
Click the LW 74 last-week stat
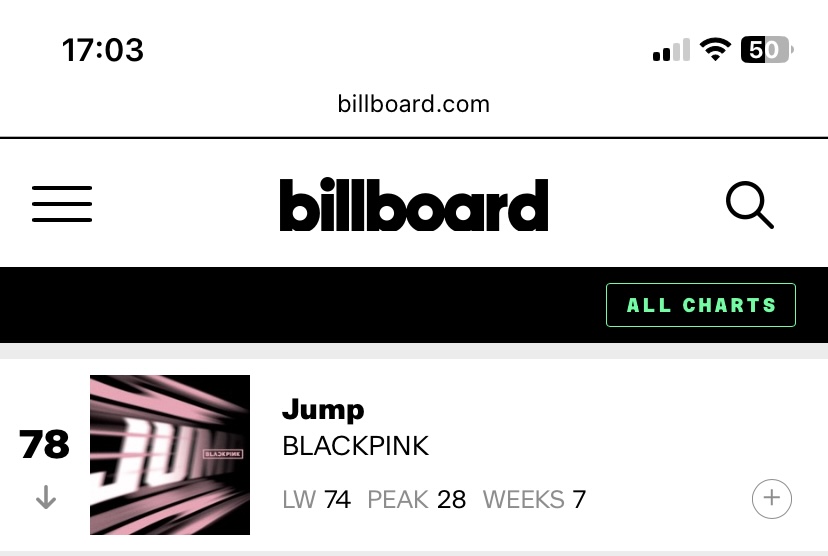pyautogui.click(x=317, y=499)
